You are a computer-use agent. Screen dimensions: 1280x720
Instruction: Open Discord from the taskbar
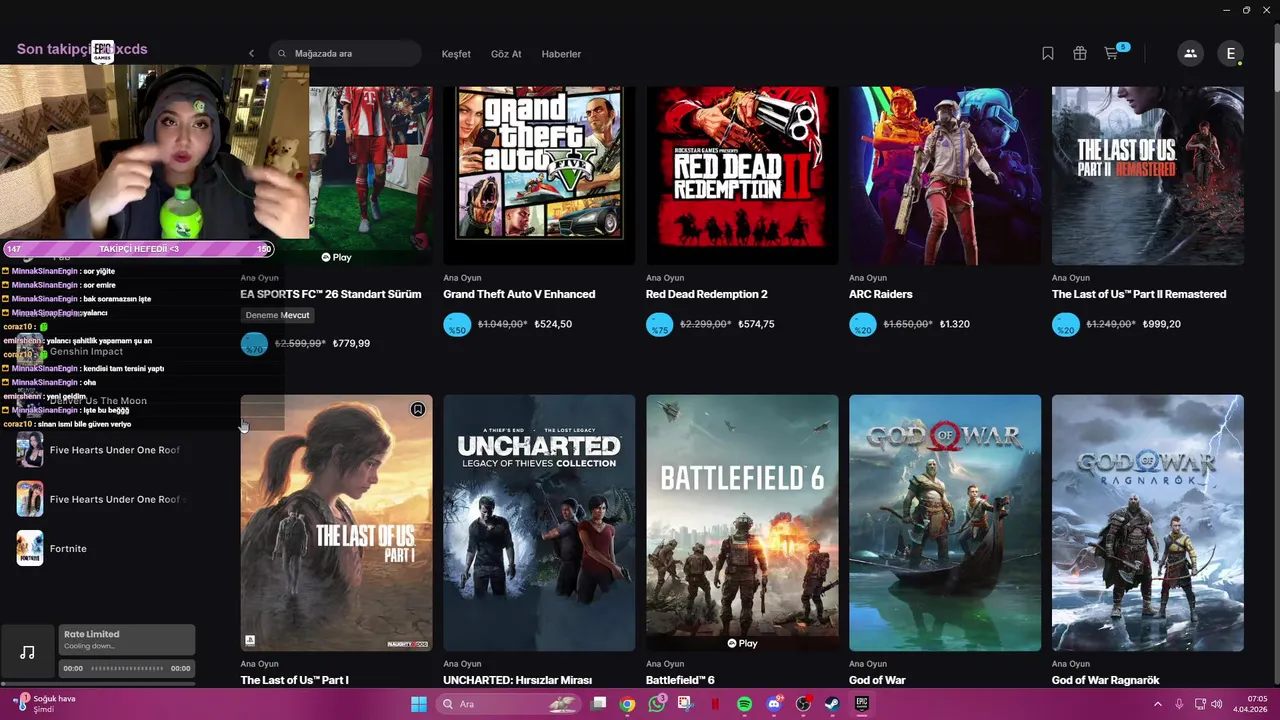773,704
